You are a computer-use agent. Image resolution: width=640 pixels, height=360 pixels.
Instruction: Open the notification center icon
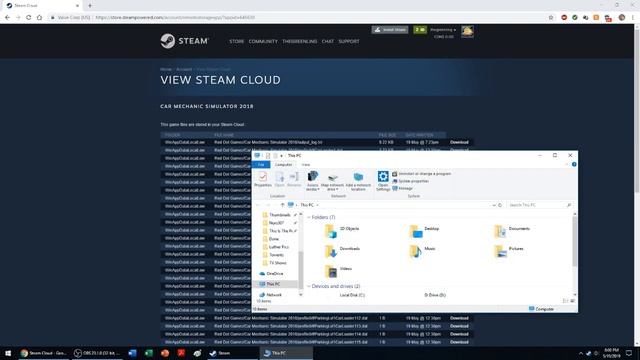coord(629,353)
